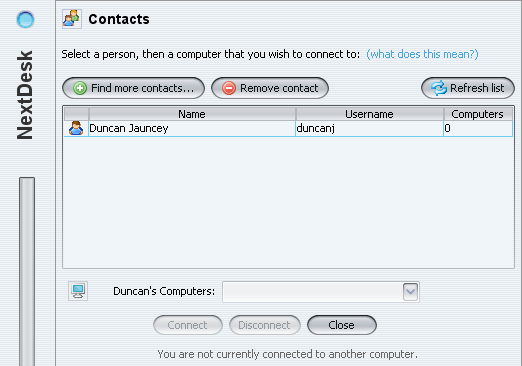Click the blue NextDesk orb icon
This screenshot has height=366, width=522.
tap(25, 19)
